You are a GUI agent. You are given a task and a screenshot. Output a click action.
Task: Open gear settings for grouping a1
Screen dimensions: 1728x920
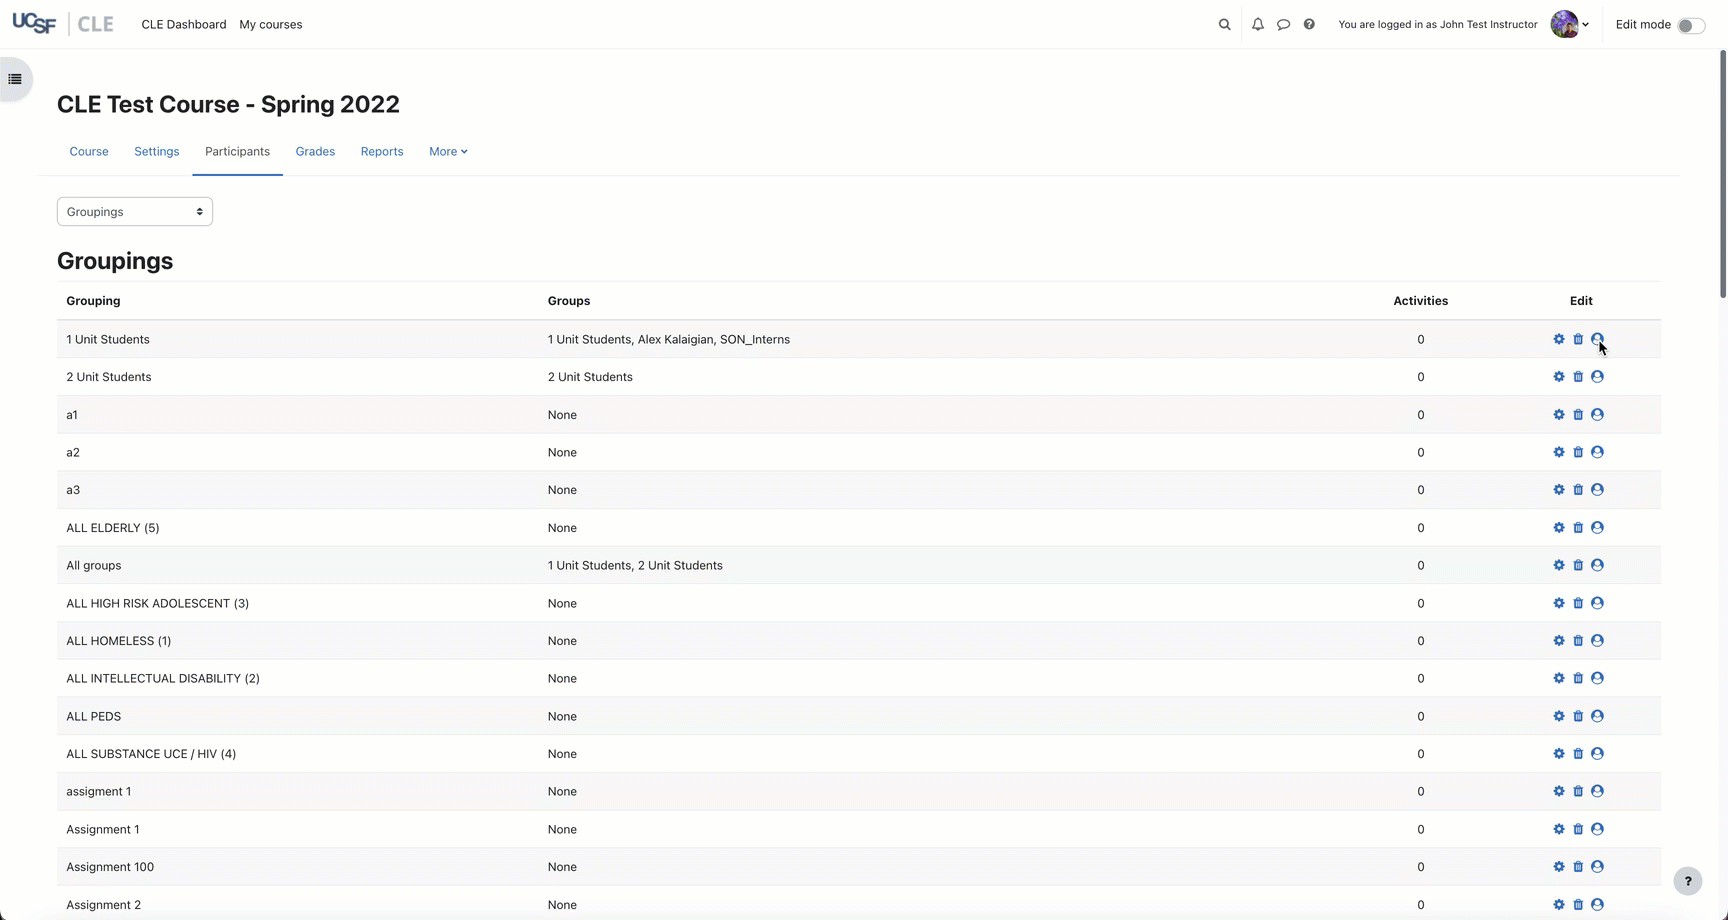pos(1559,414)
